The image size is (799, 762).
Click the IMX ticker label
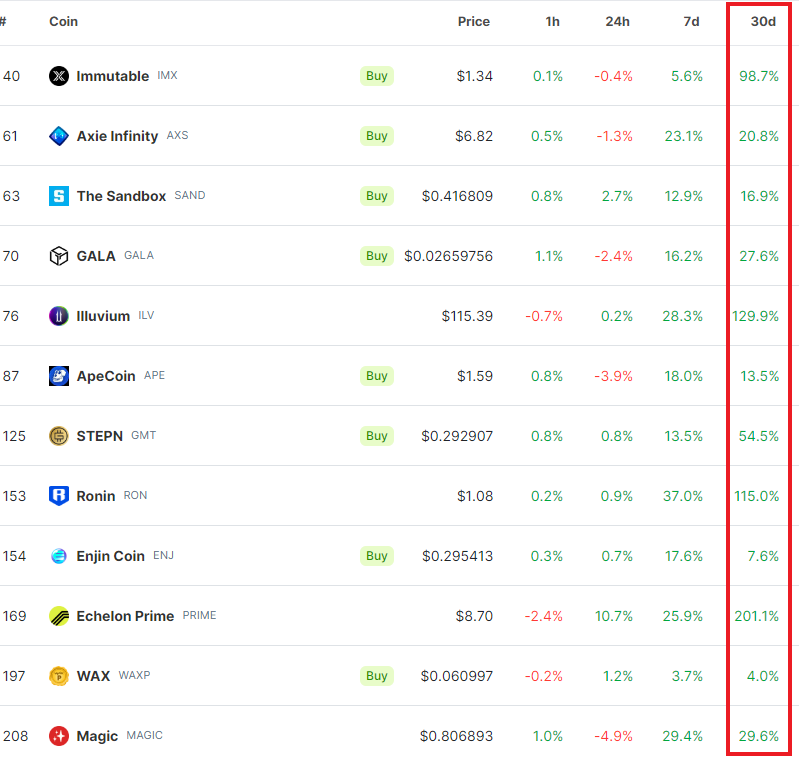click(x=167, y=75)
